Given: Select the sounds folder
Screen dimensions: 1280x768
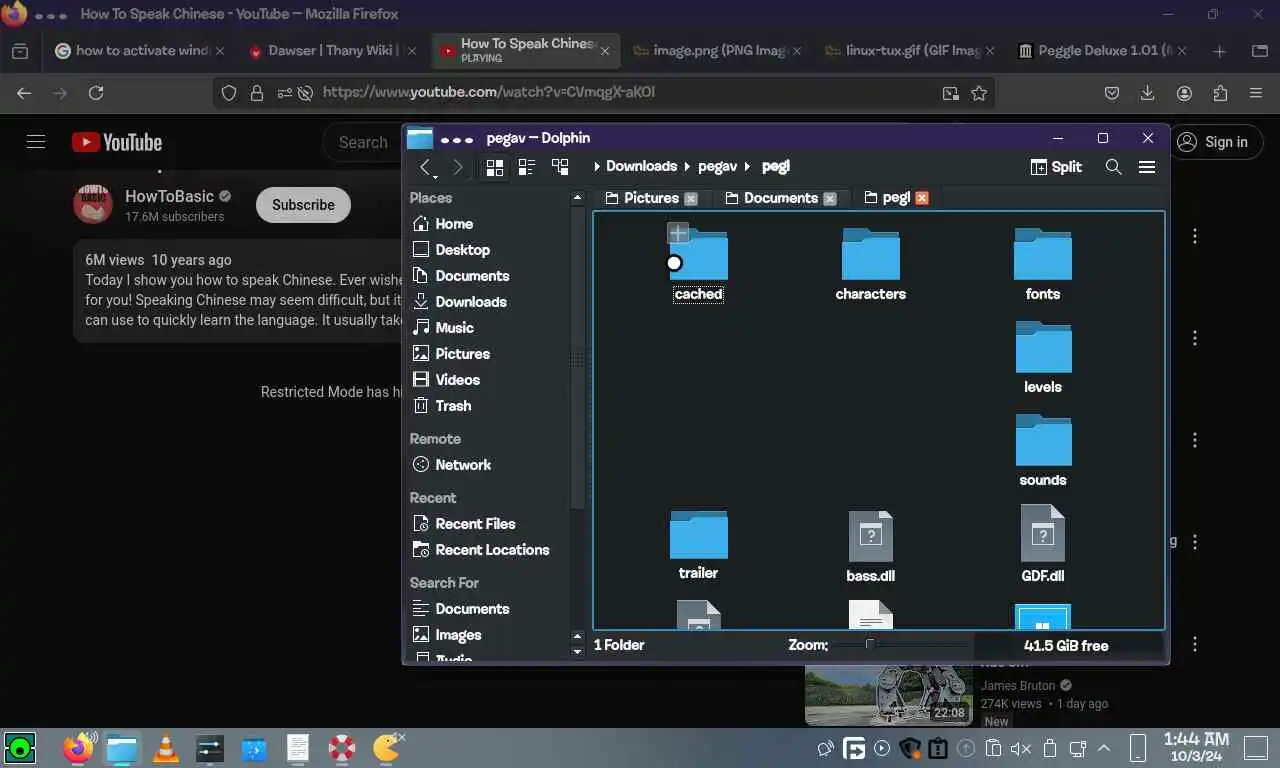Looking at the screenshot, I should [1043, 451].
